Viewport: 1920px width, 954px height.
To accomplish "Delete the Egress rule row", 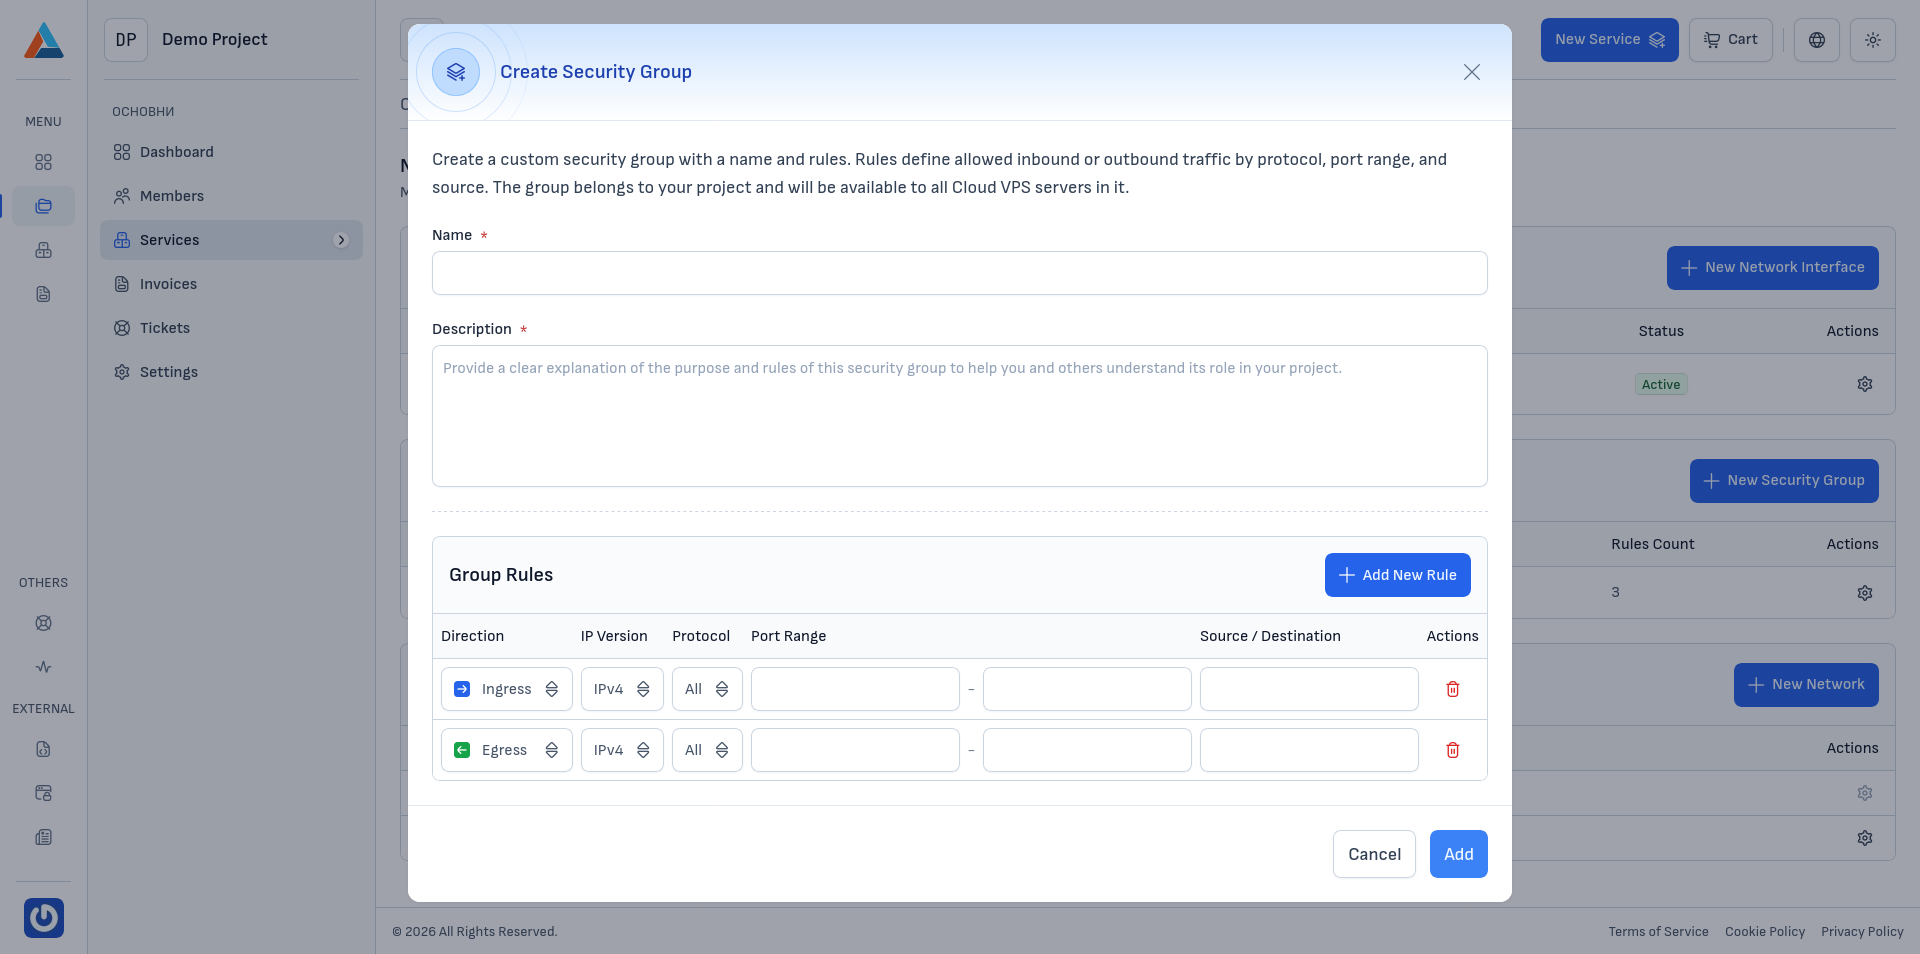I will (1452, 750).
